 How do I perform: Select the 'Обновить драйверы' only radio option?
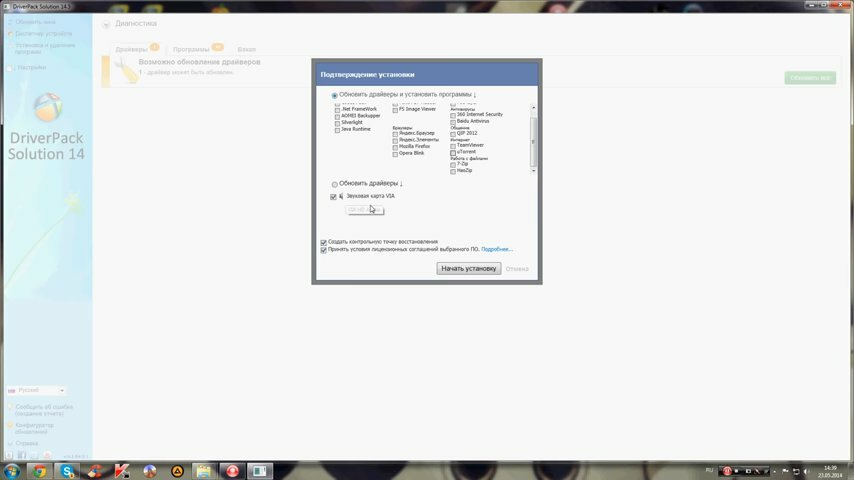click(334, 184)
